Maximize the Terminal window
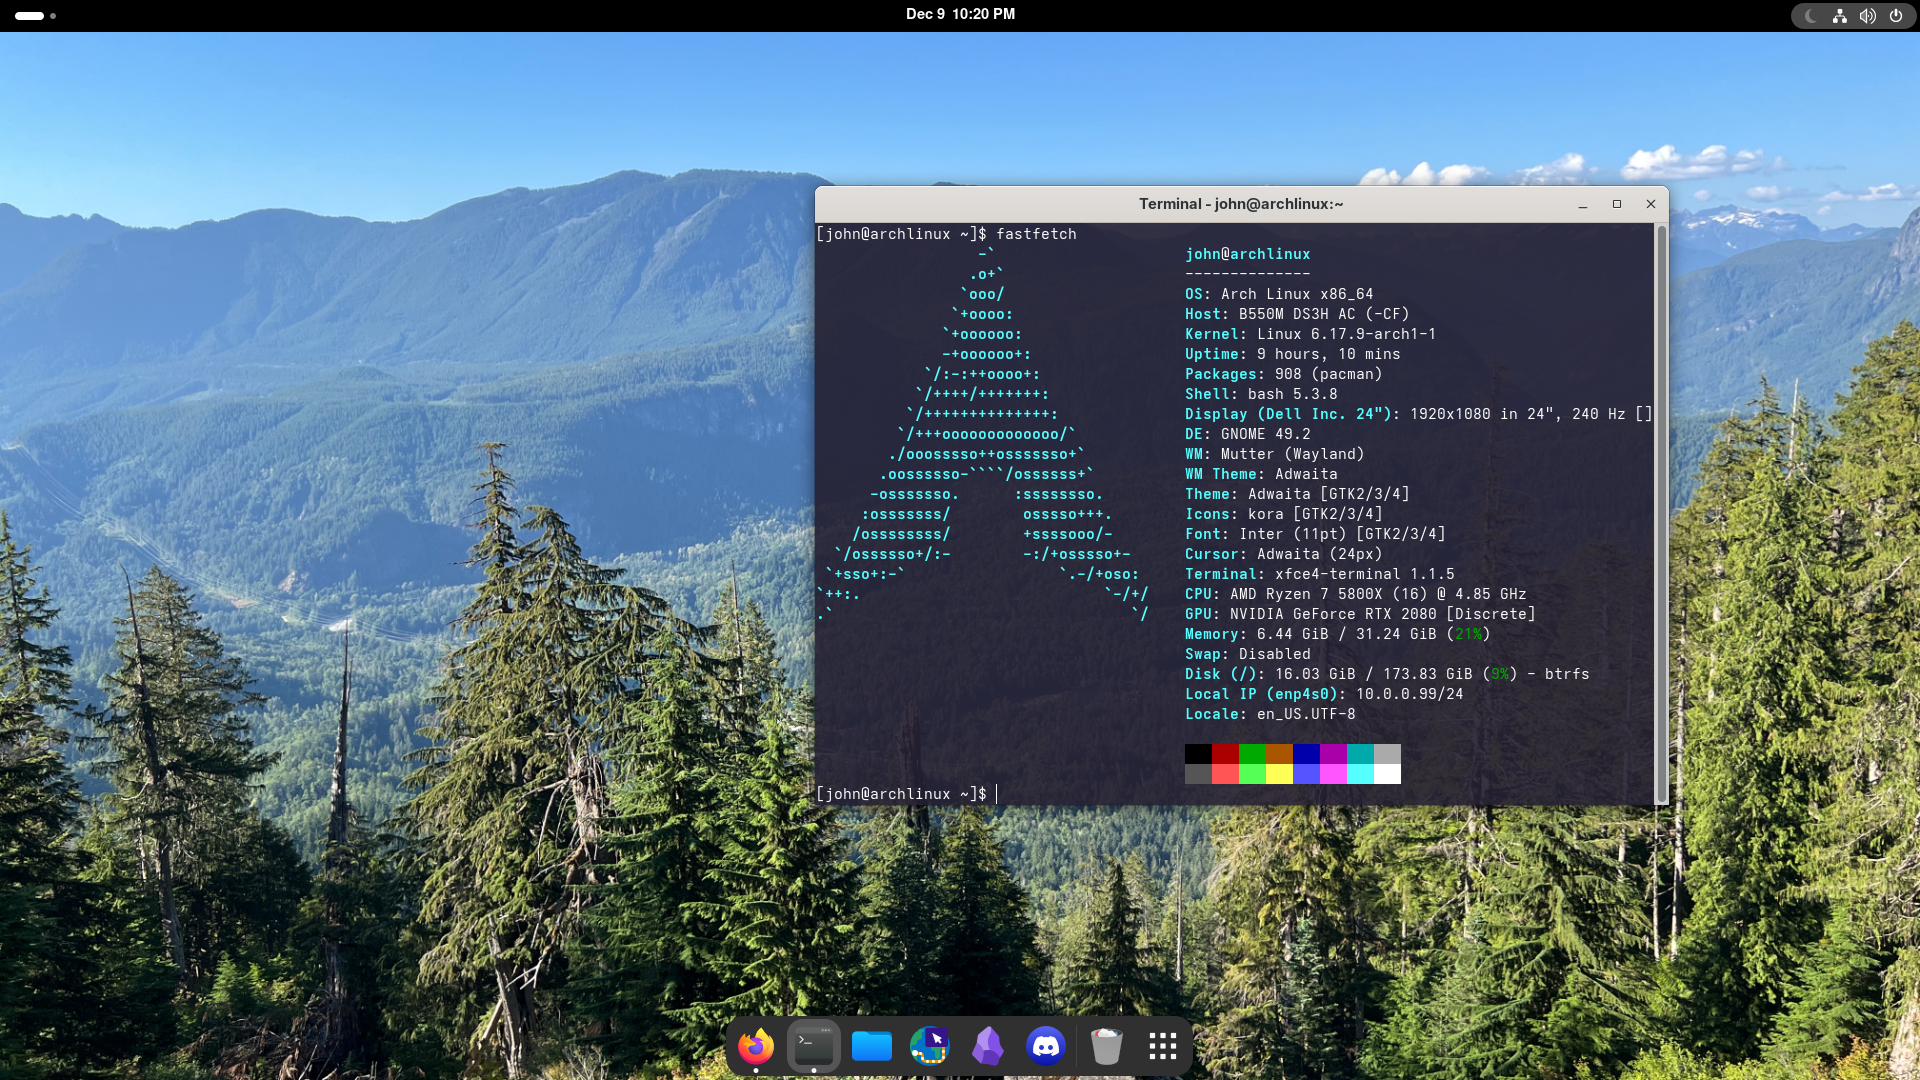The height and width of the screenshot is (1080, 1920). [1617, 204]
